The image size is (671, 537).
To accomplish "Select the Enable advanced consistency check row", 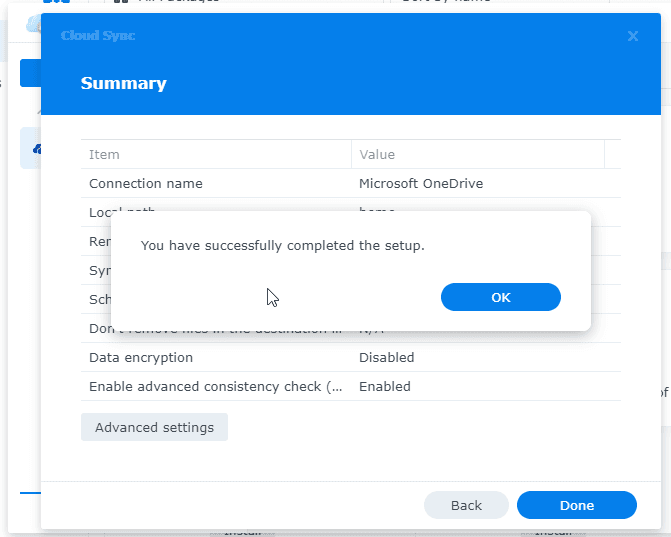I will click(x=216, y=386).
